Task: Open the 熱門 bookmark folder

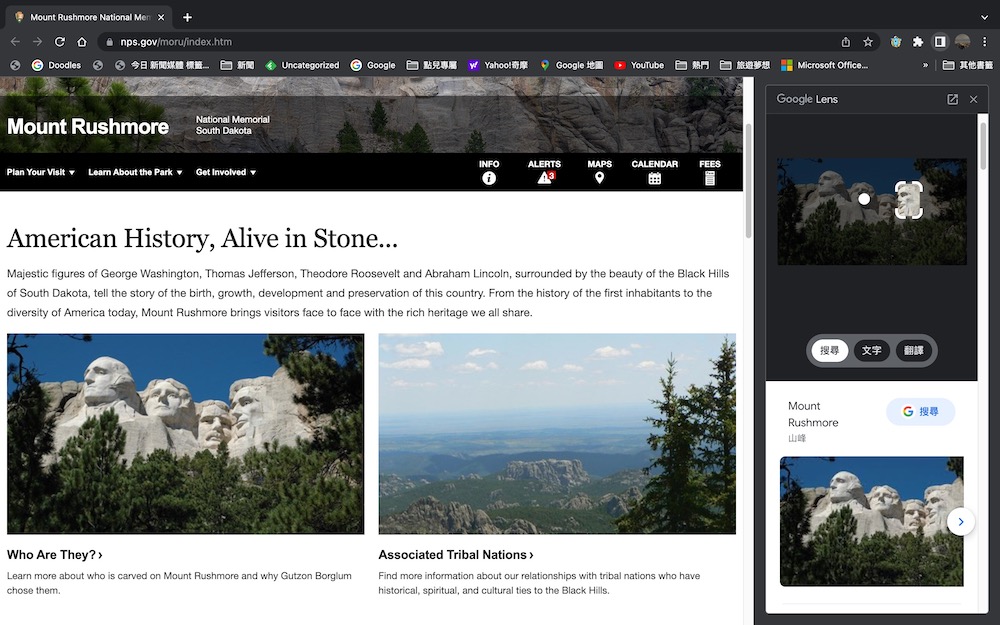Action: pyautogui.click(x=693, y=65)
